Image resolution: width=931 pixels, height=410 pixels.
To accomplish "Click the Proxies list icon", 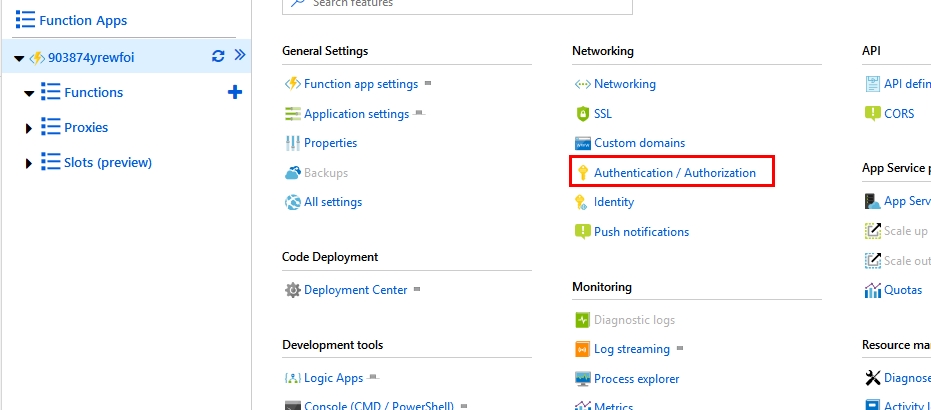I will click(50, 127).
